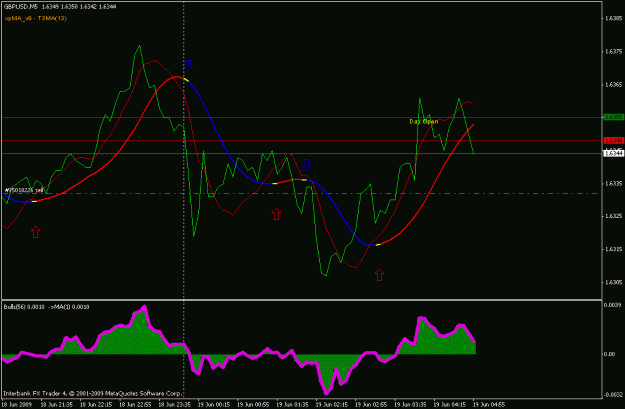625x409 pixels.
Task: Click the 19 Jun 00:55 time label
Action: 253,405
